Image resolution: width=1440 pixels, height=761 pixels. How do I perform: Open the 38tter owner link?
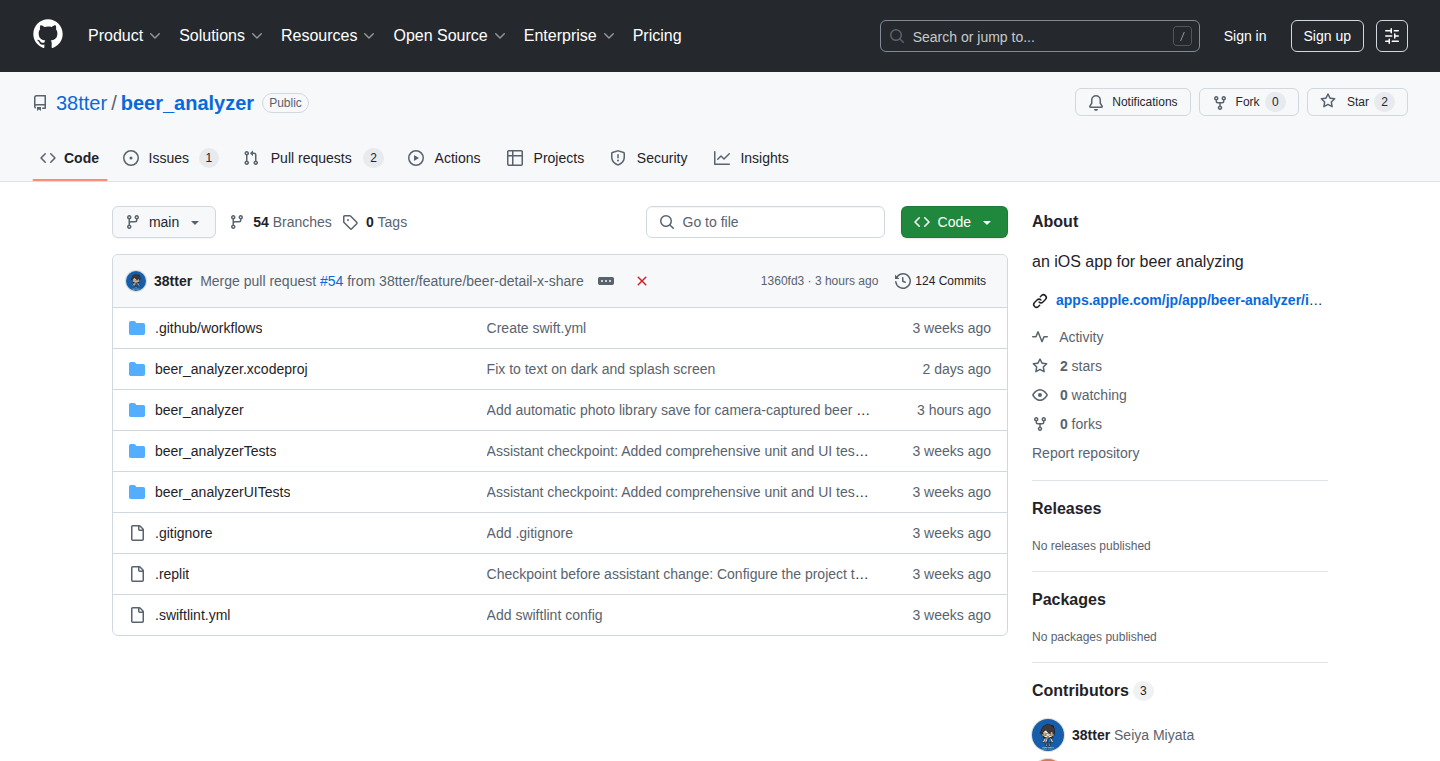pos(81,103)
